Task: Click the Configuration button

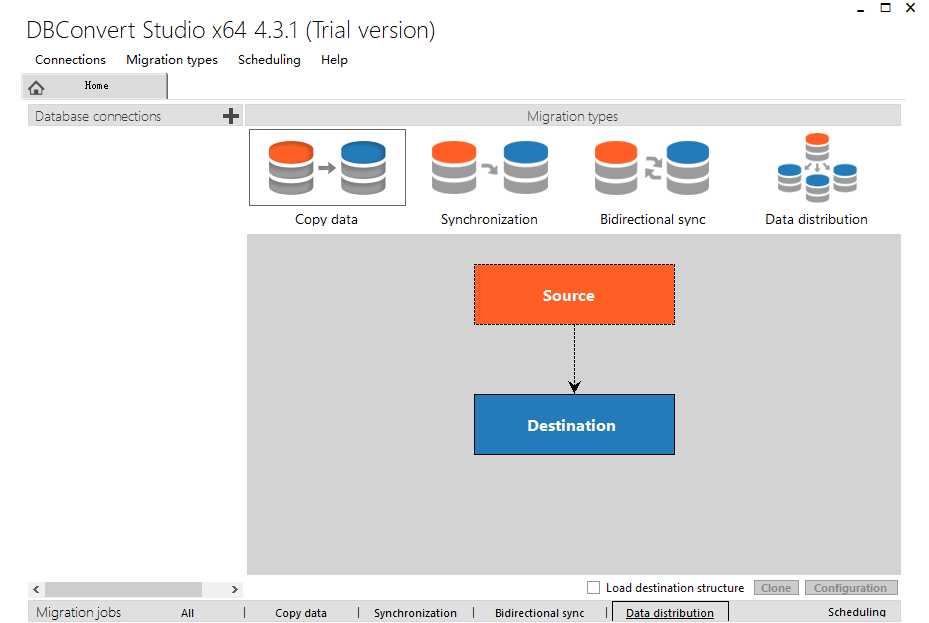Action: point(851,587)
